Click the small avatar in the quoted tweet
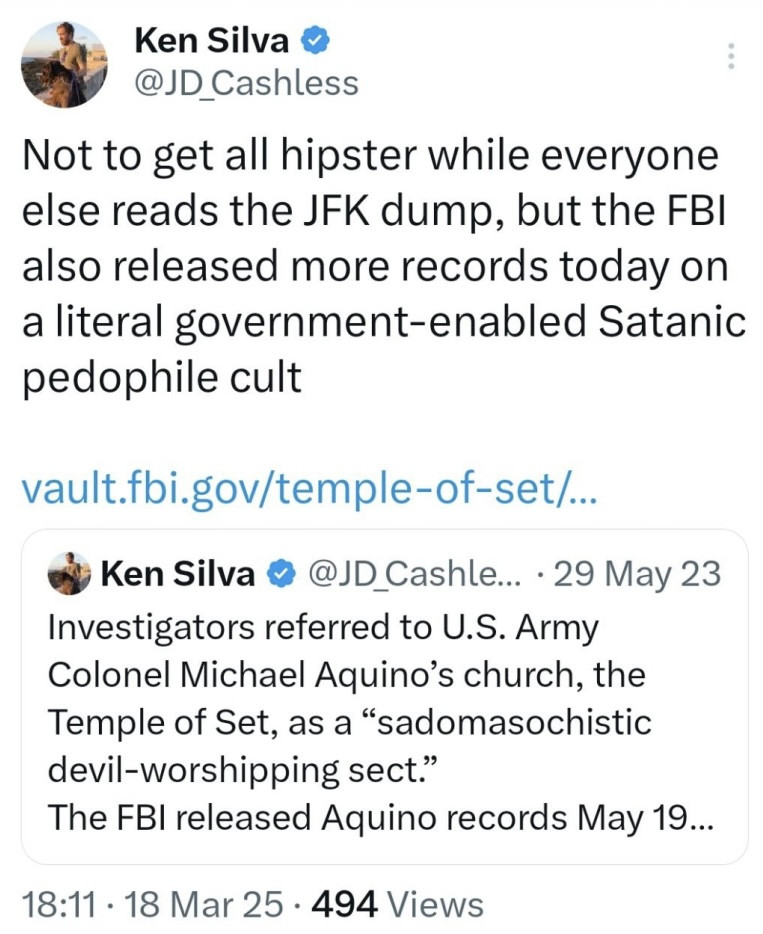The width and height of the screenshot is (763, 934). click(x=71, y=574)
